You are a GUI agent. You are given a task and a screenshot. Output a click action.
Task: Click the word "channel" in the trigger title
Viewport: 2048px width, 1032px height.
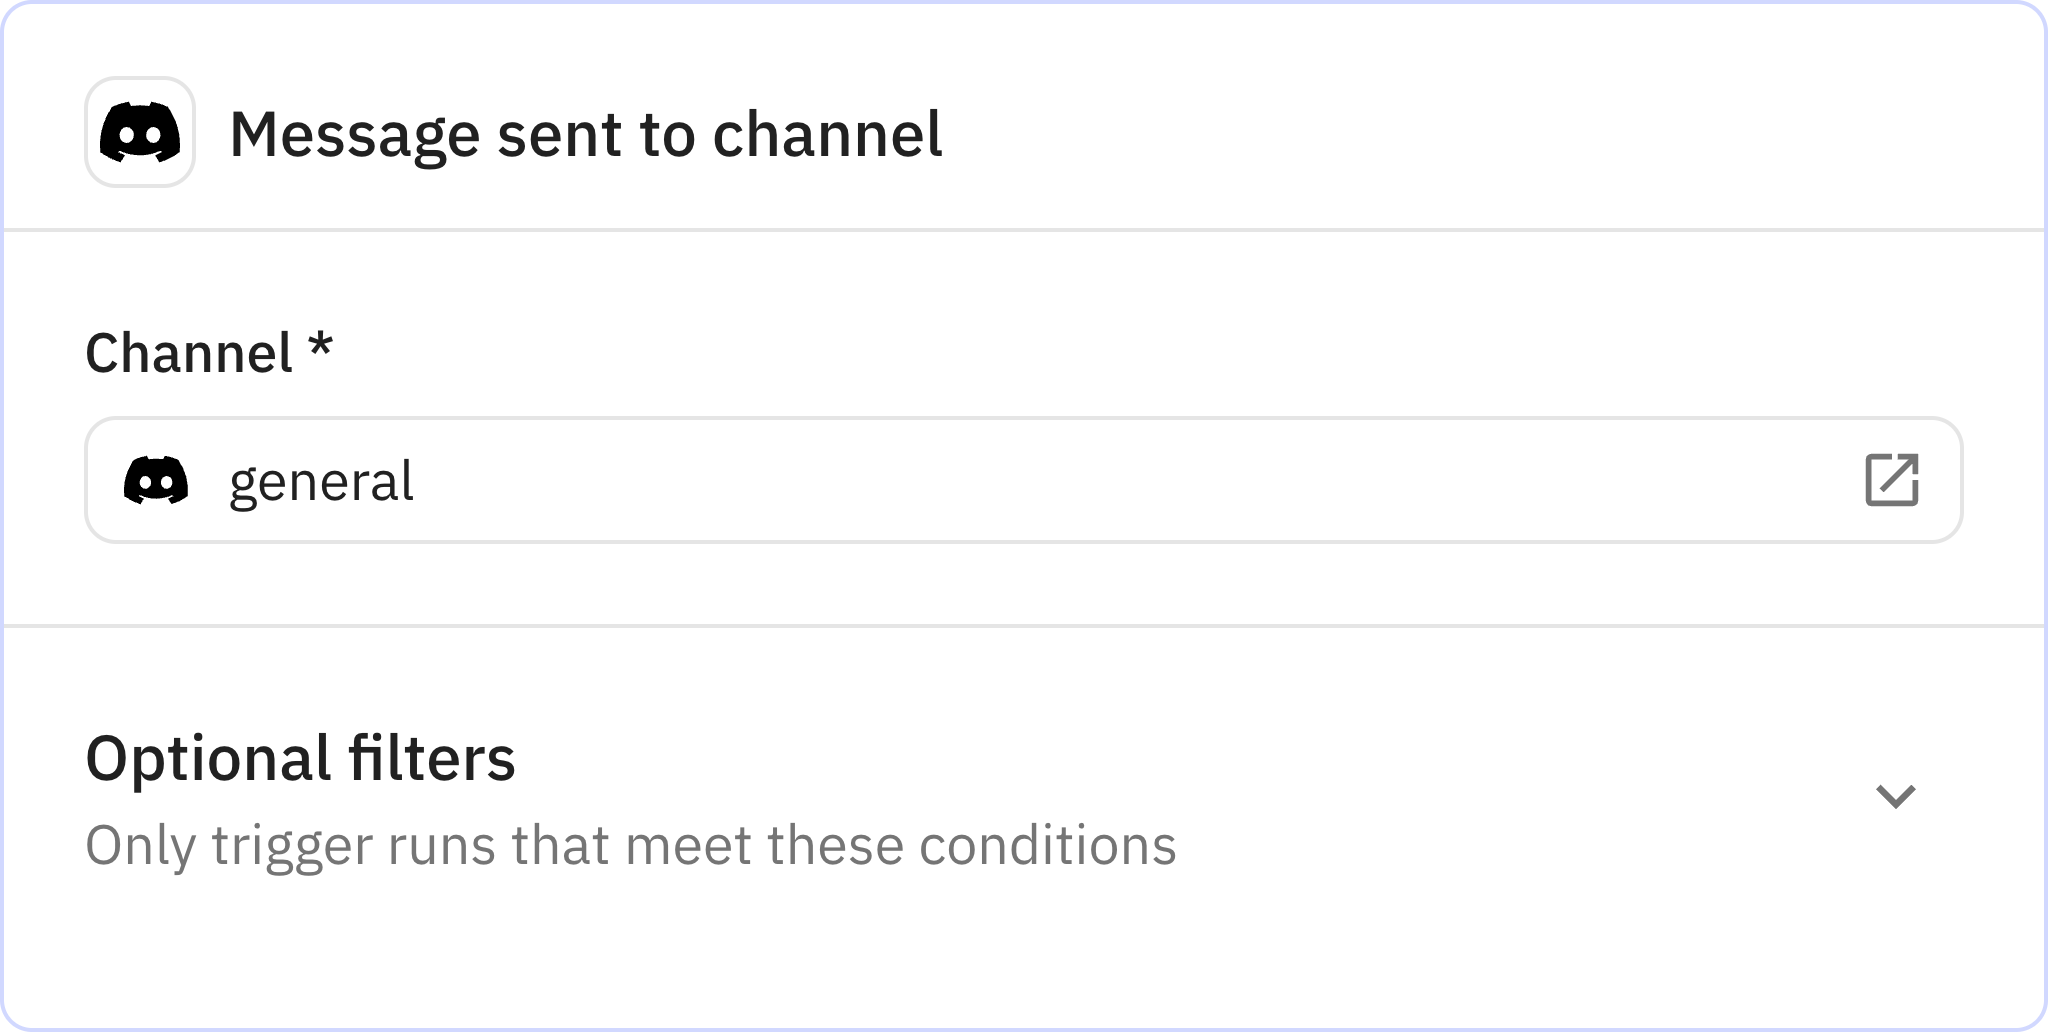point(827,134)
